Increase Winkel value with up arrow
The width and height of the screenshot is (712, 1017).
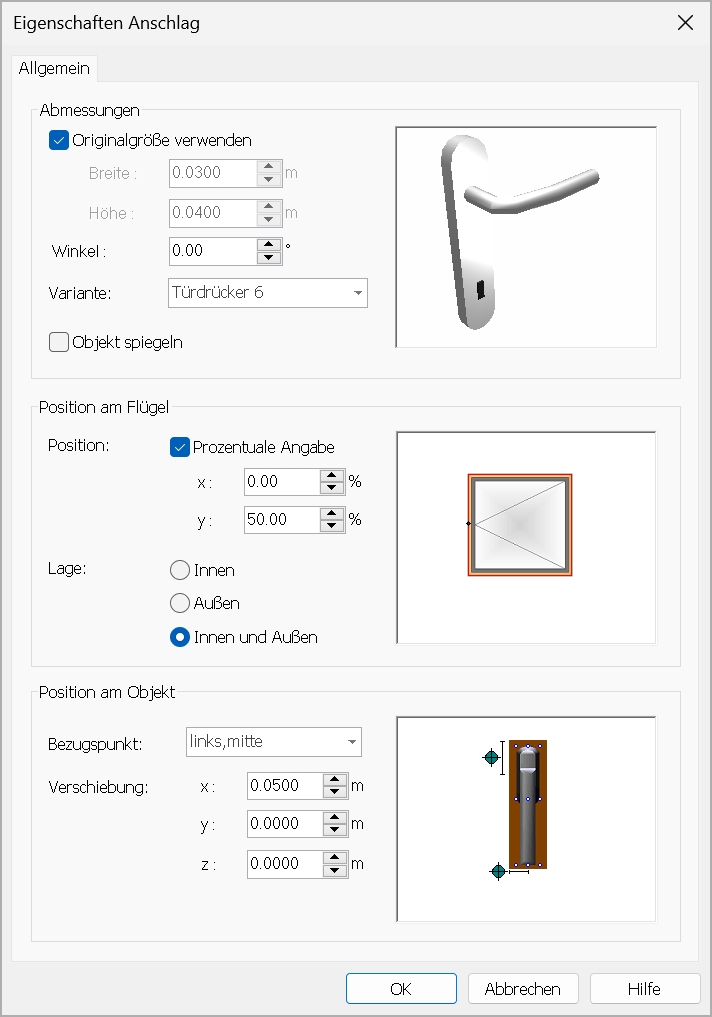(x=269, y=245)
